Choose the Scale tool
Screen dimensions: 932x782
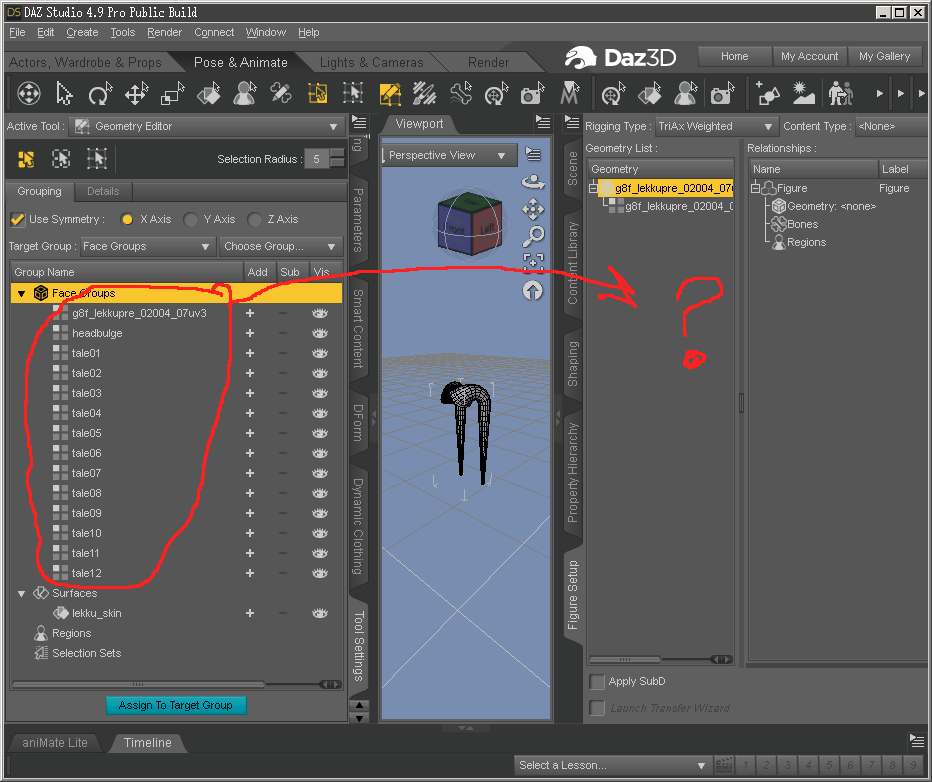(x=172, y=94)
